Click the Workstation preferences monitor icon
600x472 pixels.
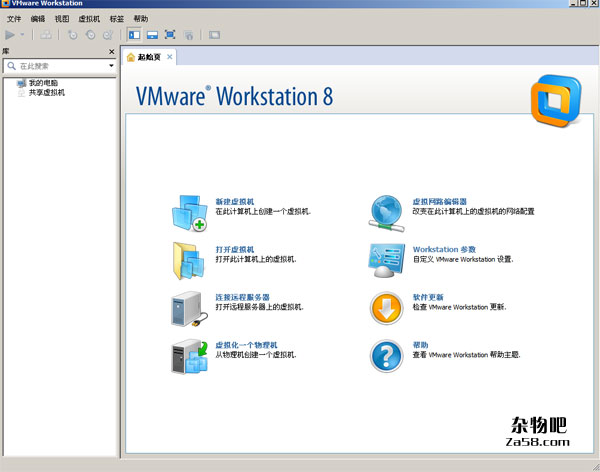tap(386, 261)
